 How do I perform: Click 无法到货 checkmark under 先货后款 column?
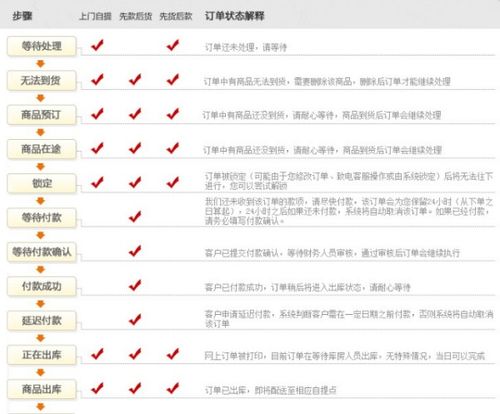point(173,79)
